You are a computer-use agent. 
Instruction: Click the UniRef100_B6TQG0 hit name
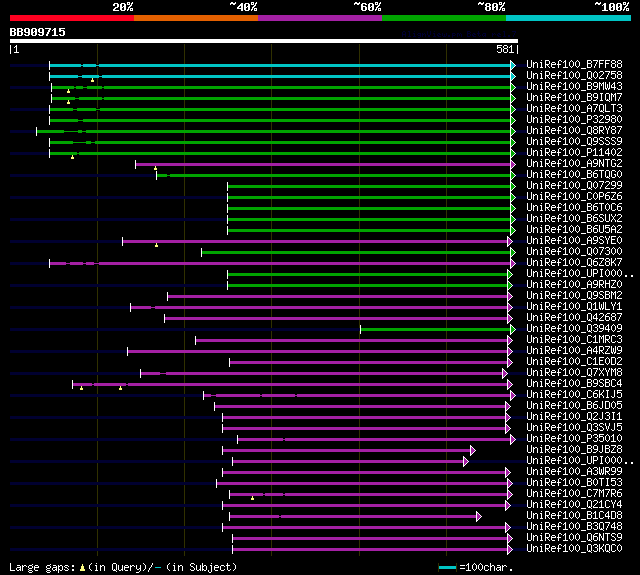point(574,175)
